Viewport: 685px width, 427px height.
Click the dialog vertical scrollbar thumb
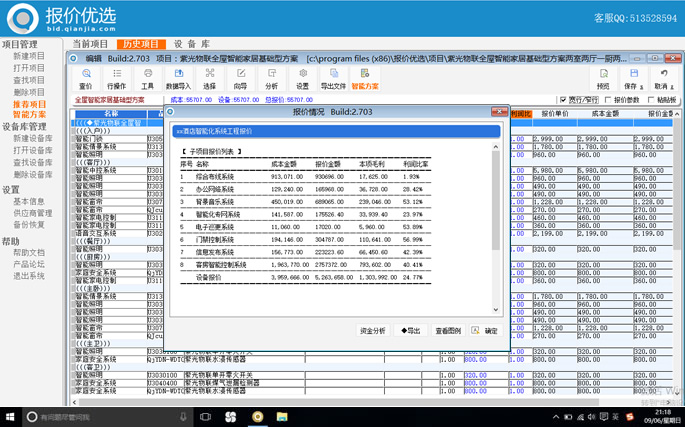496,201
